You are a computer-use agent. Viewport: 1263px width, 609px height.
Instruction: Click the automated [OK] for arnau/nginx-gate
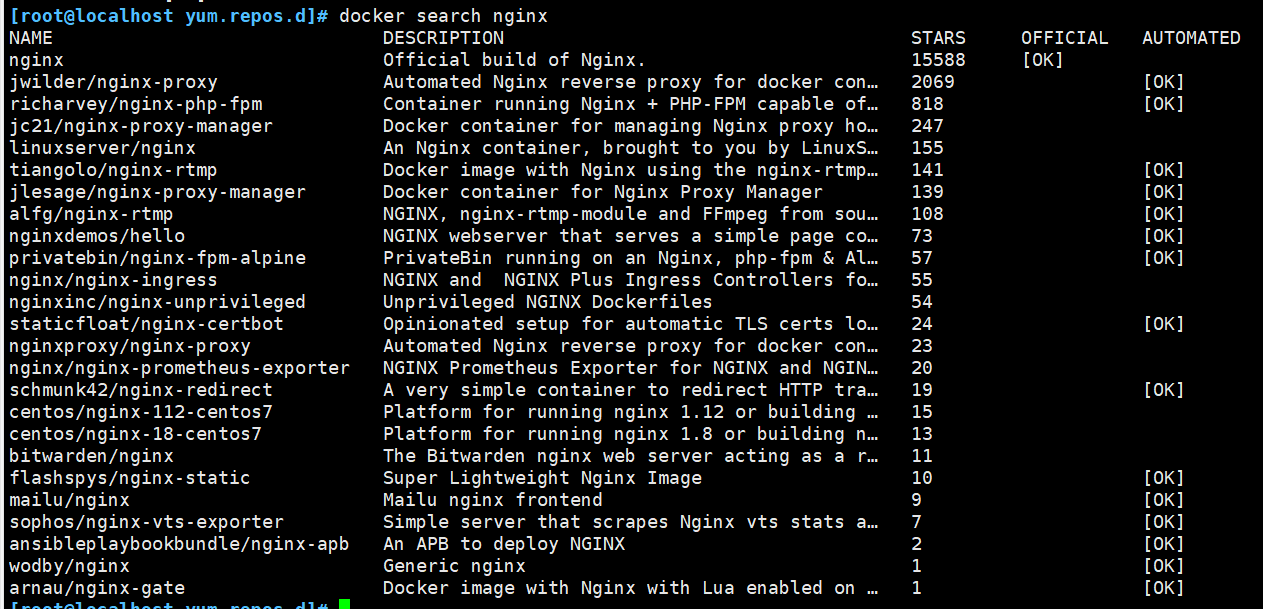click(1163, 588)
